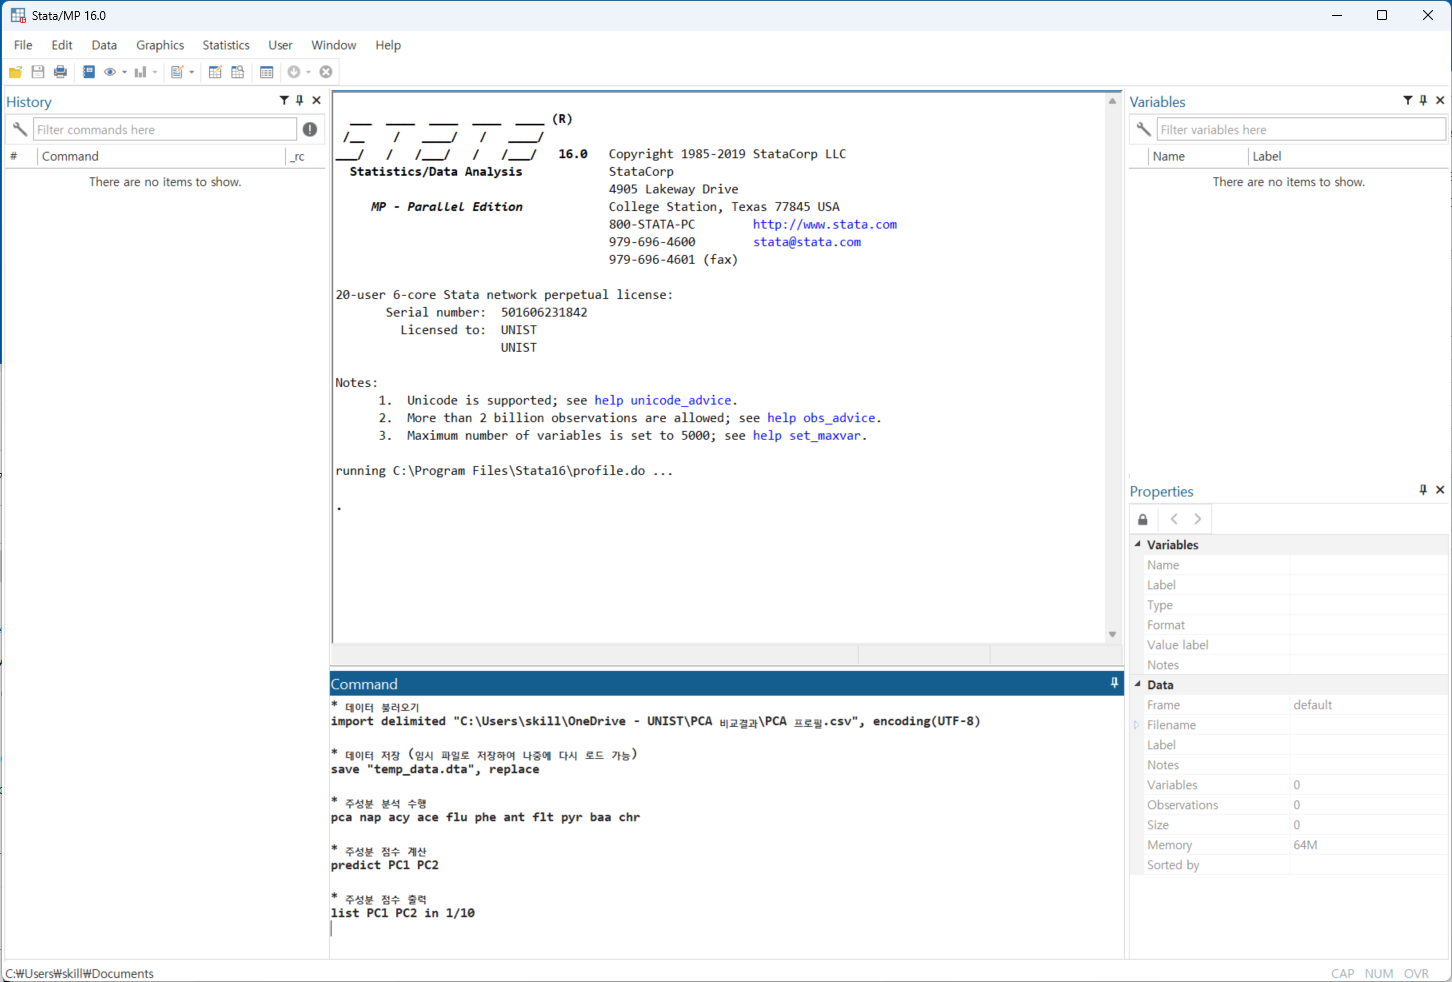
Task: Click the Print toolbar icon
Action: click(60, 72)
